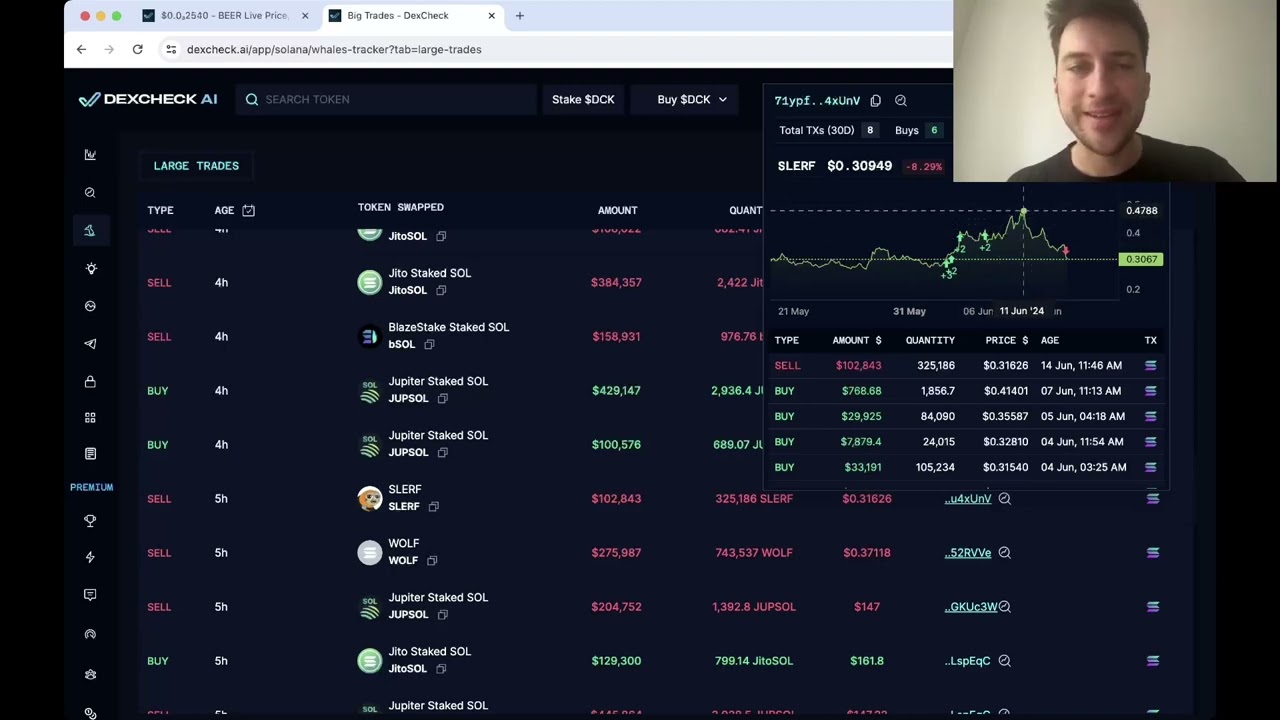This screenshot has height=720, width=1280.
Task: Inspect wallet ..LspEqC with magnifier icon
Action: coord(1004,660)
